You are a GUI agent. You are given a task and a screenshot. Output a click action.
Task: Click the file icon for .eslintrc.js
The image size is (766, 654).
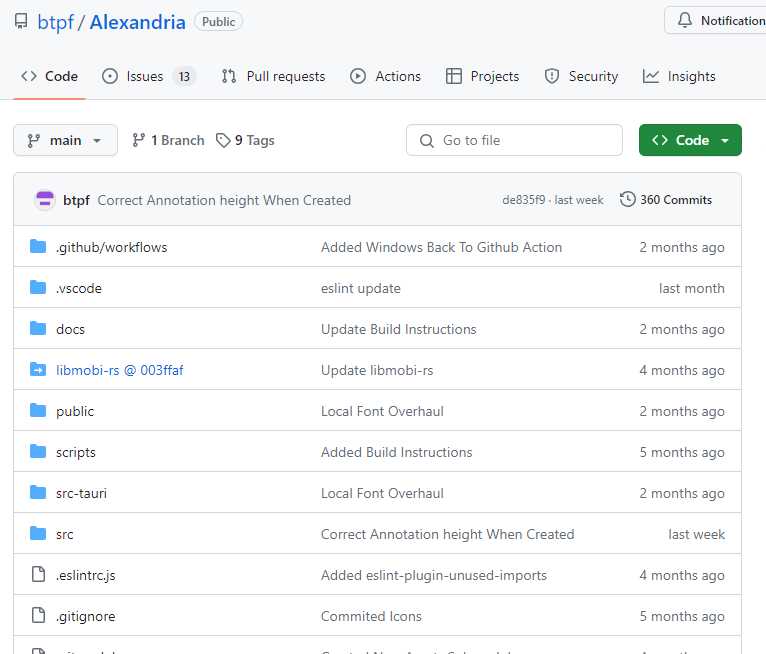coord(38,574)
